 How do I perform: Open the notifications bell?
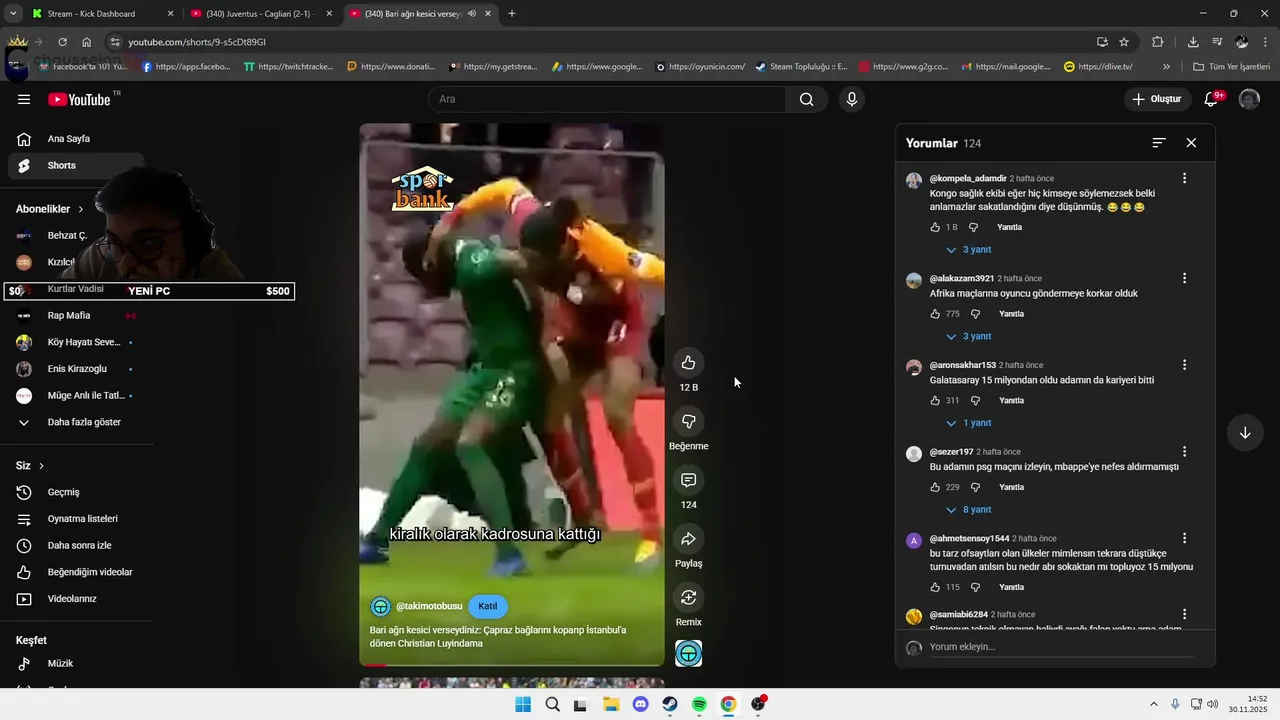1212,99
